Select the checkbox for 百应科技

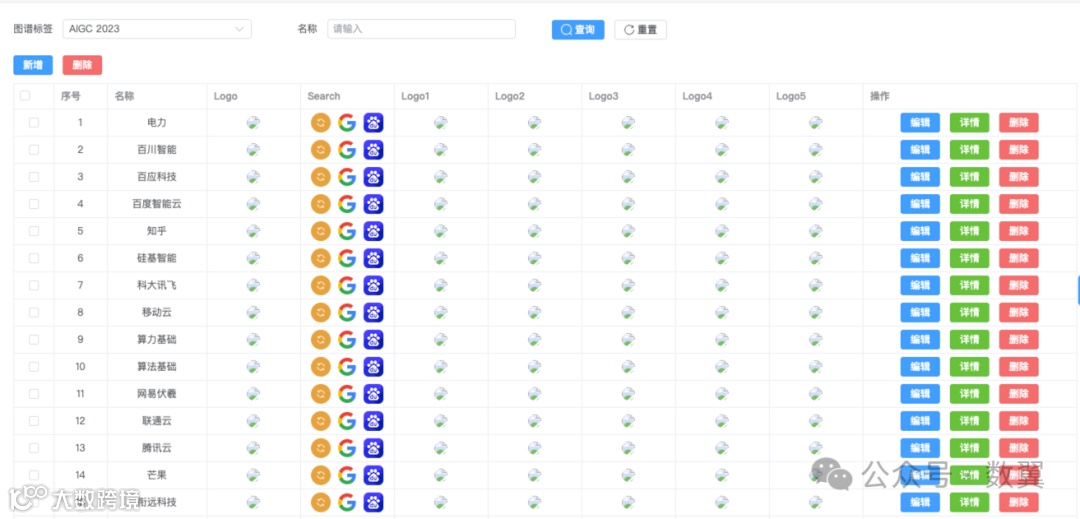[x=34, y=177]
